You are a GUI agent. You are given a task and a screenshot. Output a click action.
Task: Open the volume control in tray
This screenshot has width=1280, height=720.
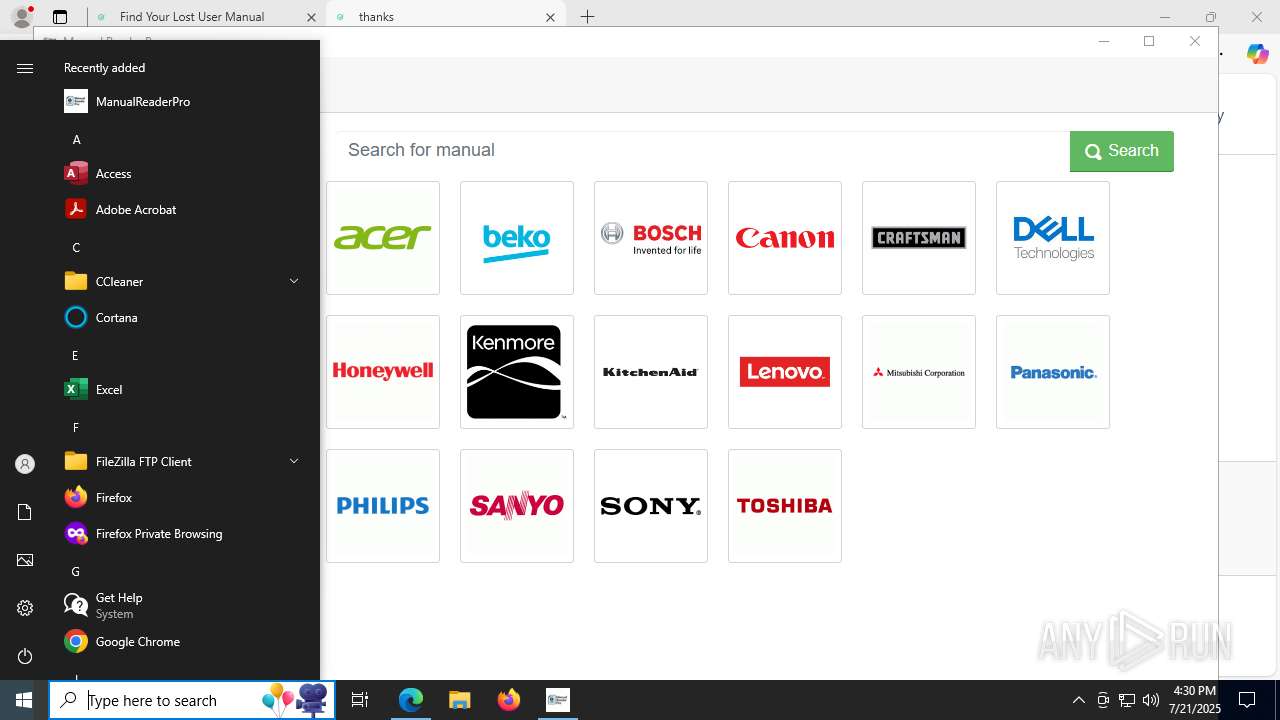(x=1151, y=700)
